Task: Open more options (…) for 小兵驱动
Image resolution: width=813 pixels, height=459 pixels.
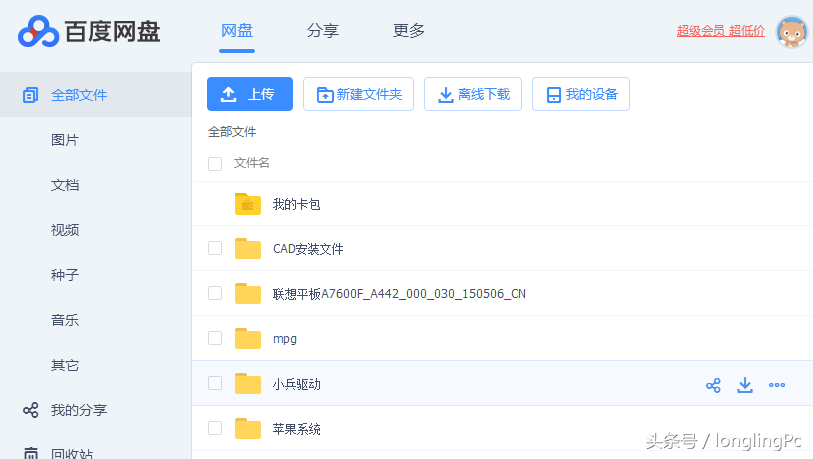Action: pos(777,385)
